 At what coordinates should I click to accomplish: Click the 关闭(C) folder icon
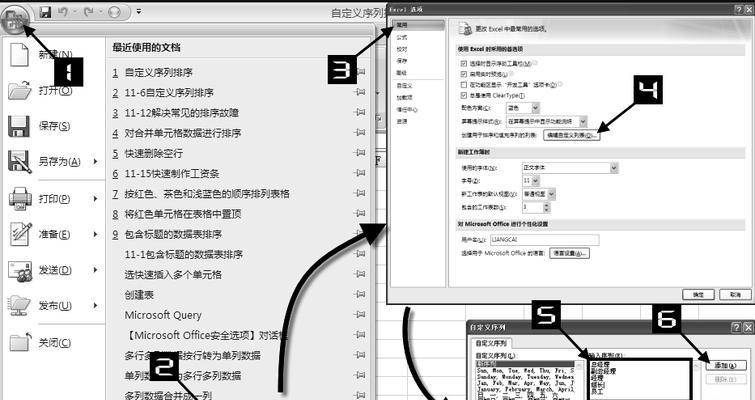coord(20,342)
